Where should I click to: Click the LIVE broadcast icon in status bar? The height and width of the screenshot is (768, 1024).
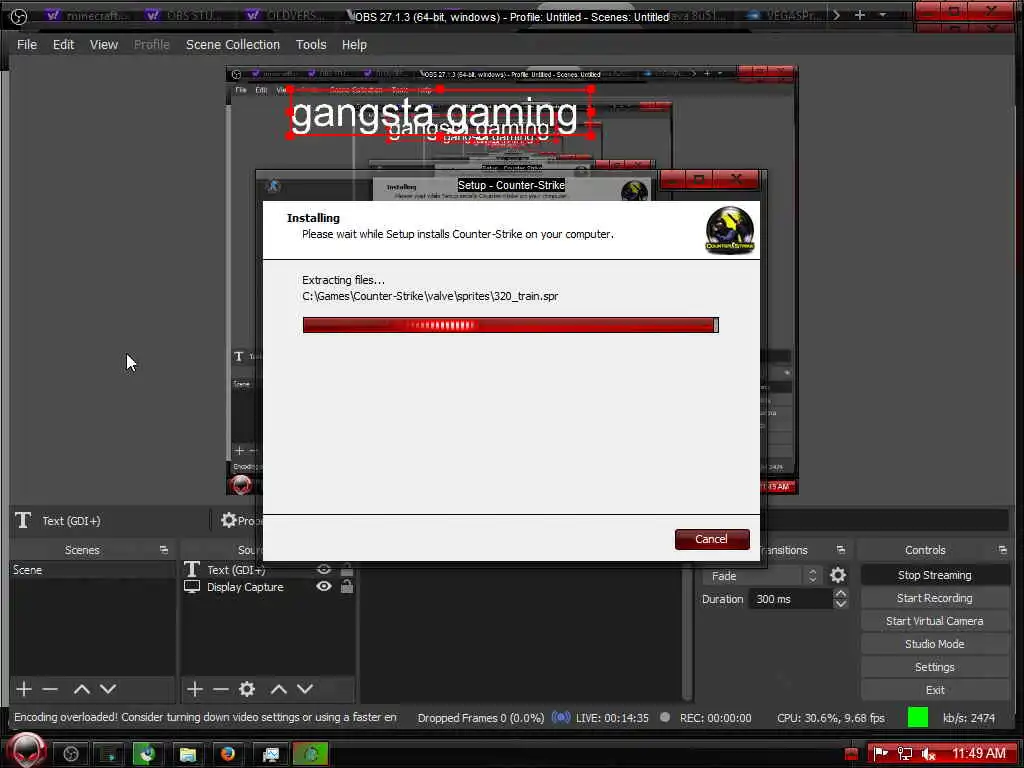561,717
